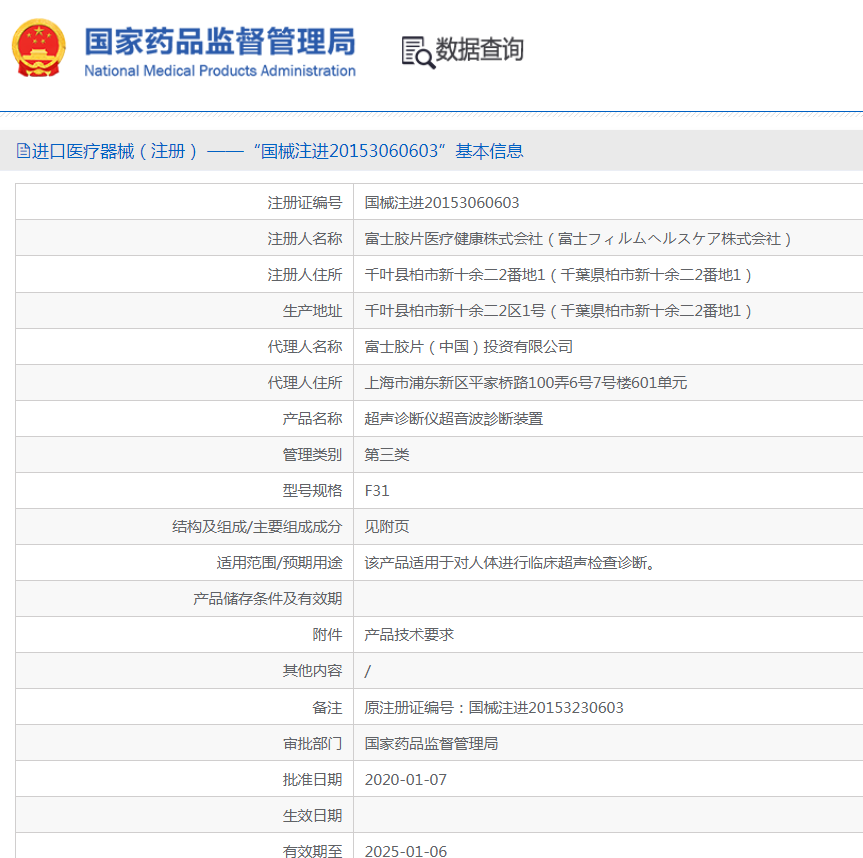Click the document icon before 进口医疗器械
The height and width of the screenshot is (858, 863).
23,150
